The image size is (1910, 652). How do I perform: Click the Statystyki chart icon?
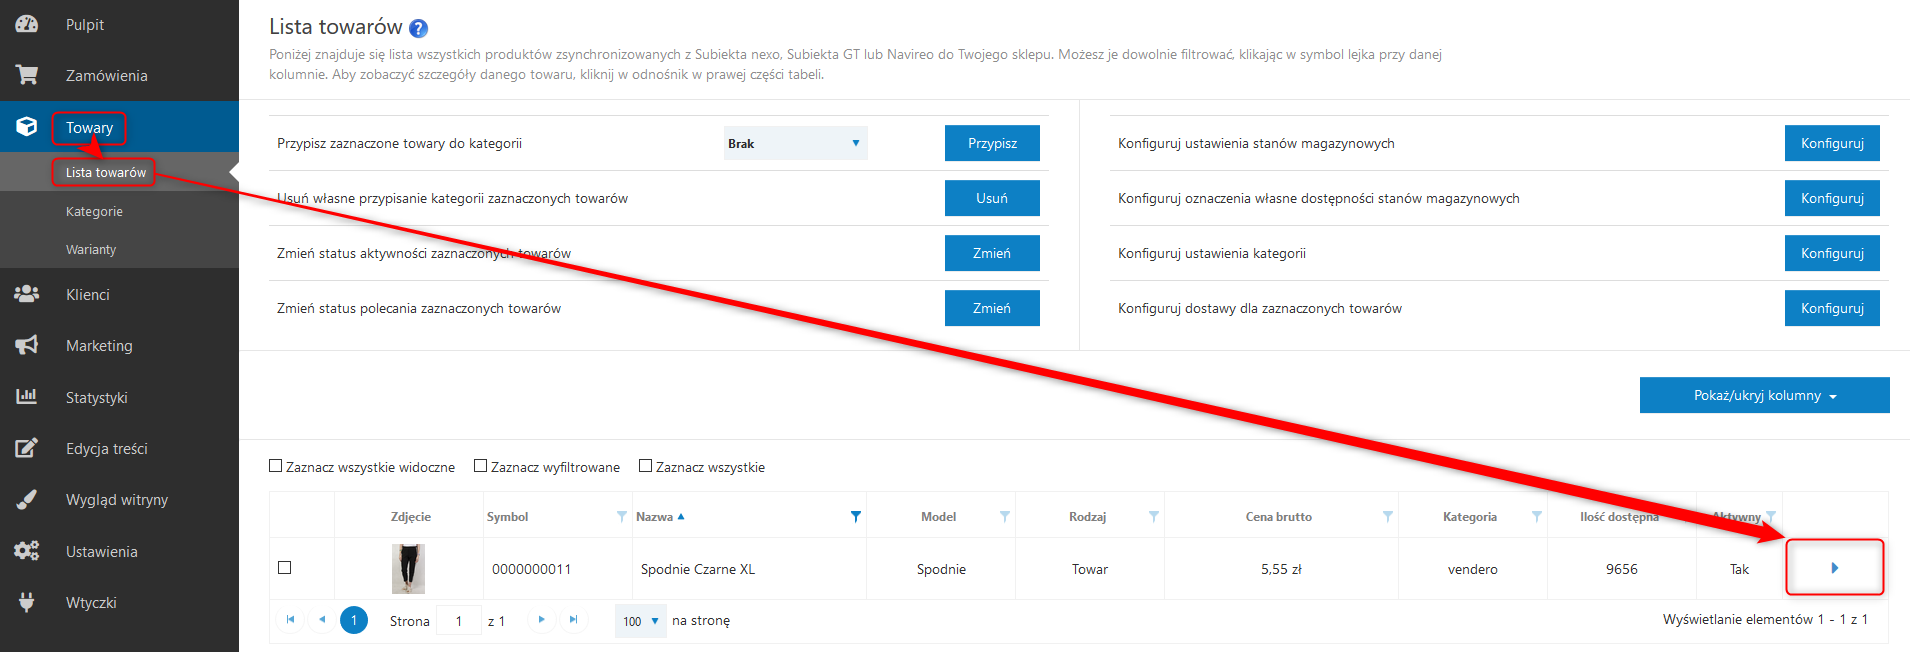(27, 397)
